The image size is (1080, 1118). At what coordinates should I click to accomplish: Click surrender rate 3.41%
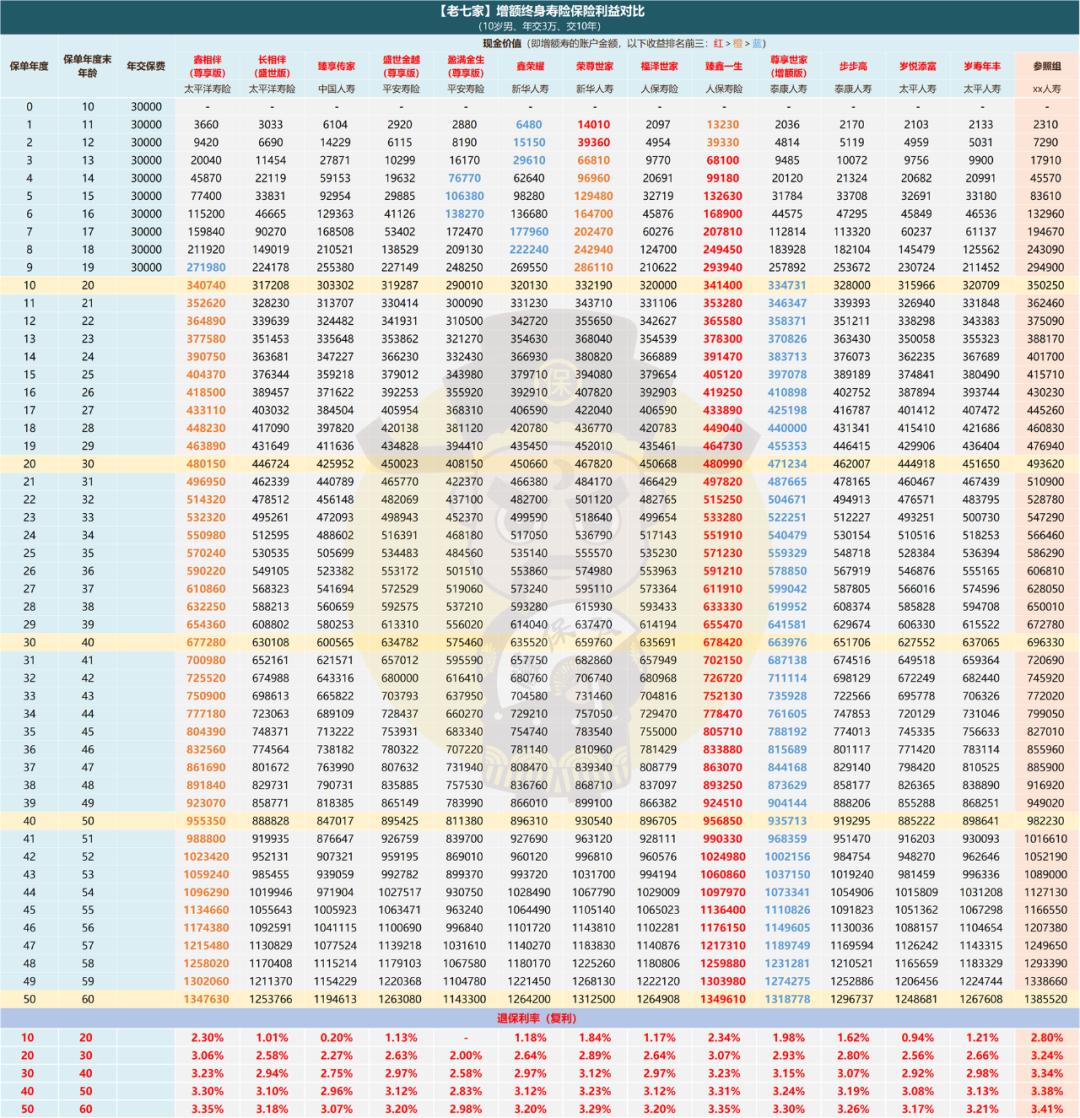tap(1047, 1109)
